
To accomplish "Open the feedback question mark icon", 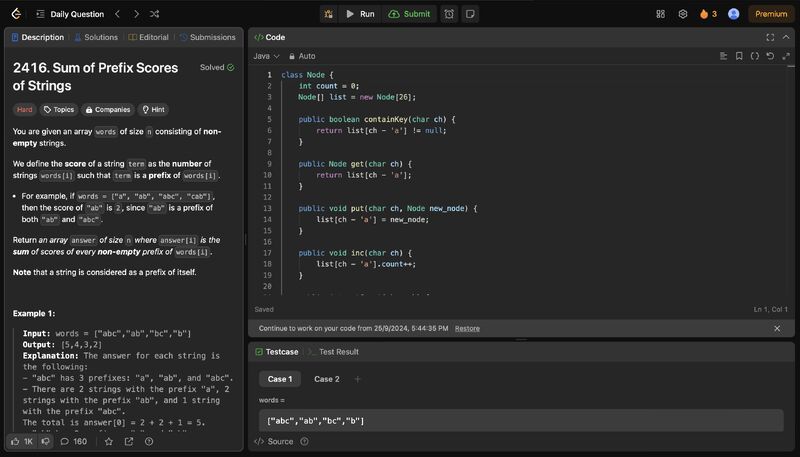I will click(149, 442).
